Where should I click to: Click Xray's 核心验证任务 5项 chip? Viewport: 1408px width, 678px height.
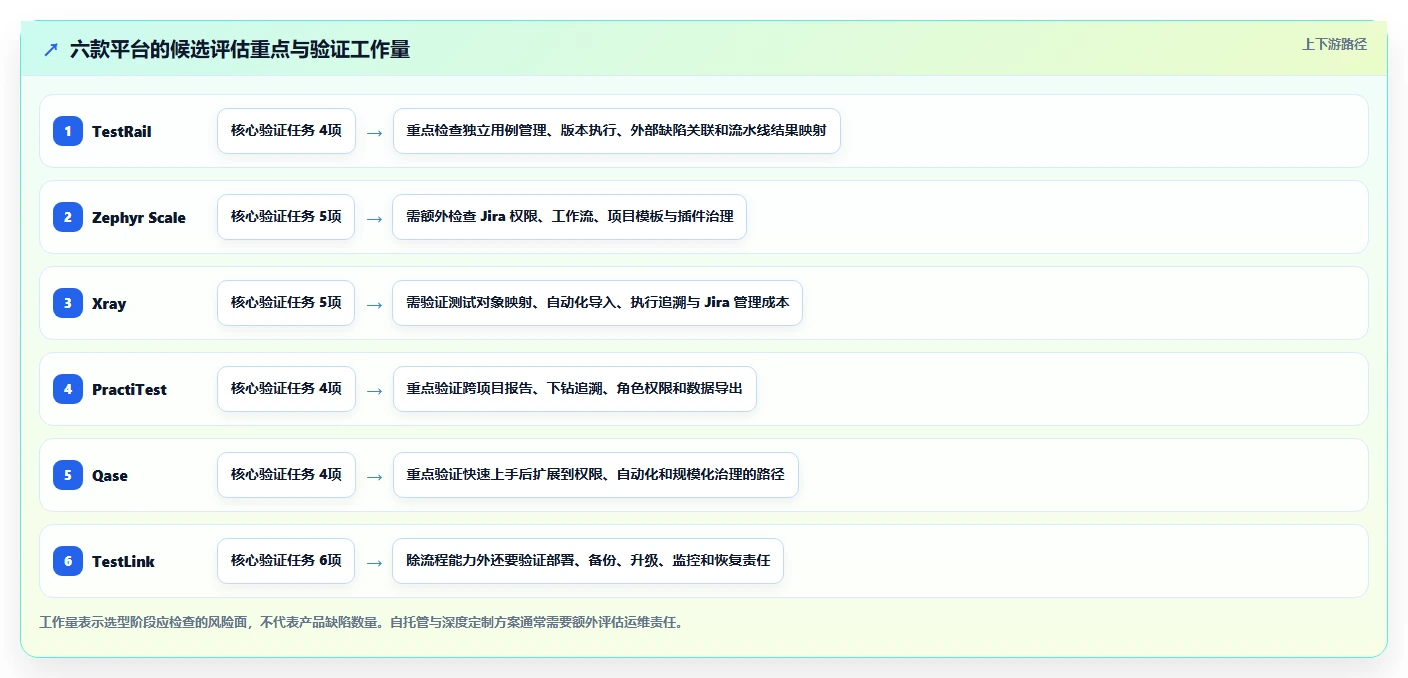coord(286,303)
